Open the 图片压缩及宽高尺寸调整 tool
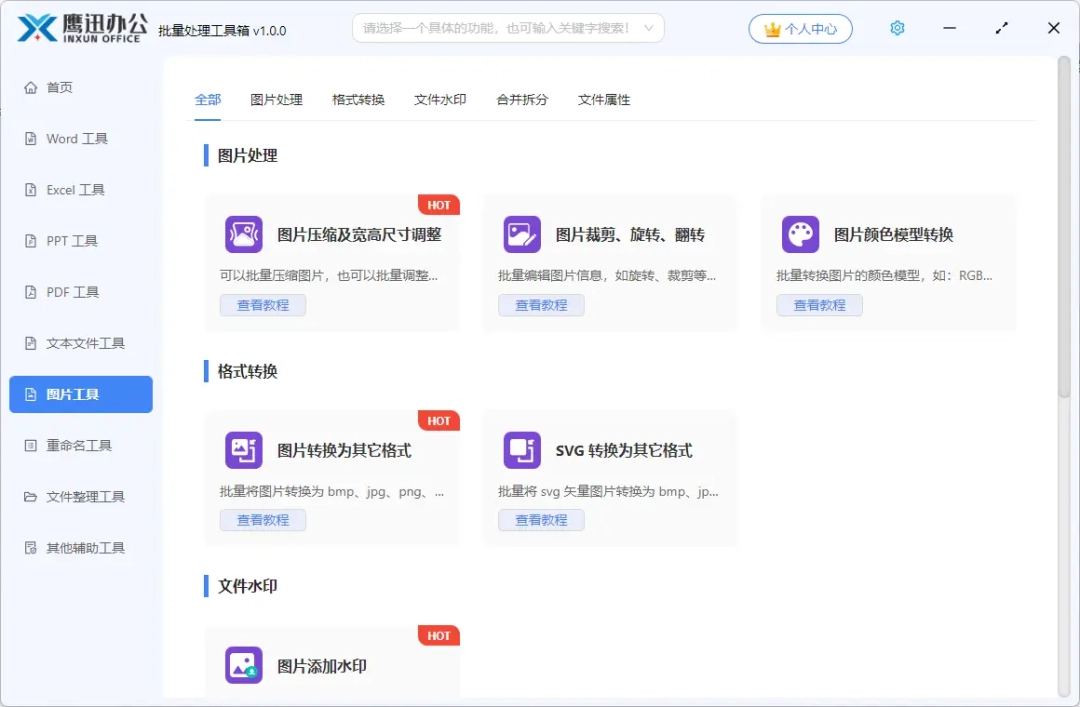Image resolution: width=1080 pixels, height=707 pixels. pyautogui.click(x=330, y=232)
